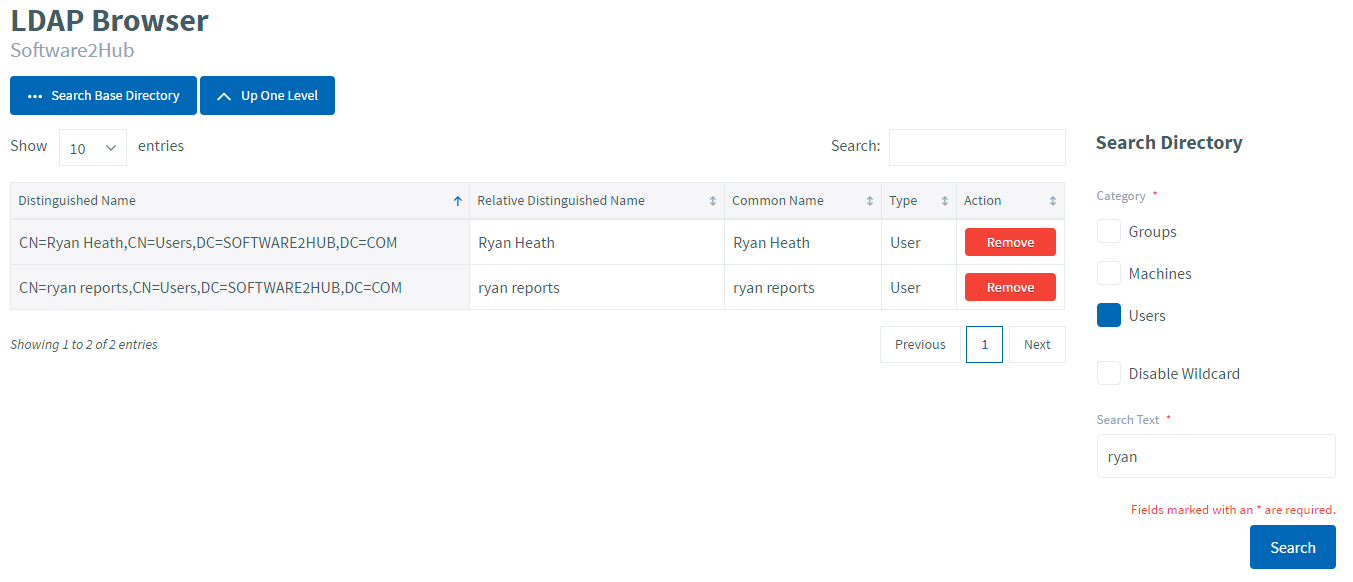1353x582 pixels.
Task: Uncheck the Users category checkbox
Action: tap(1109, 316)
